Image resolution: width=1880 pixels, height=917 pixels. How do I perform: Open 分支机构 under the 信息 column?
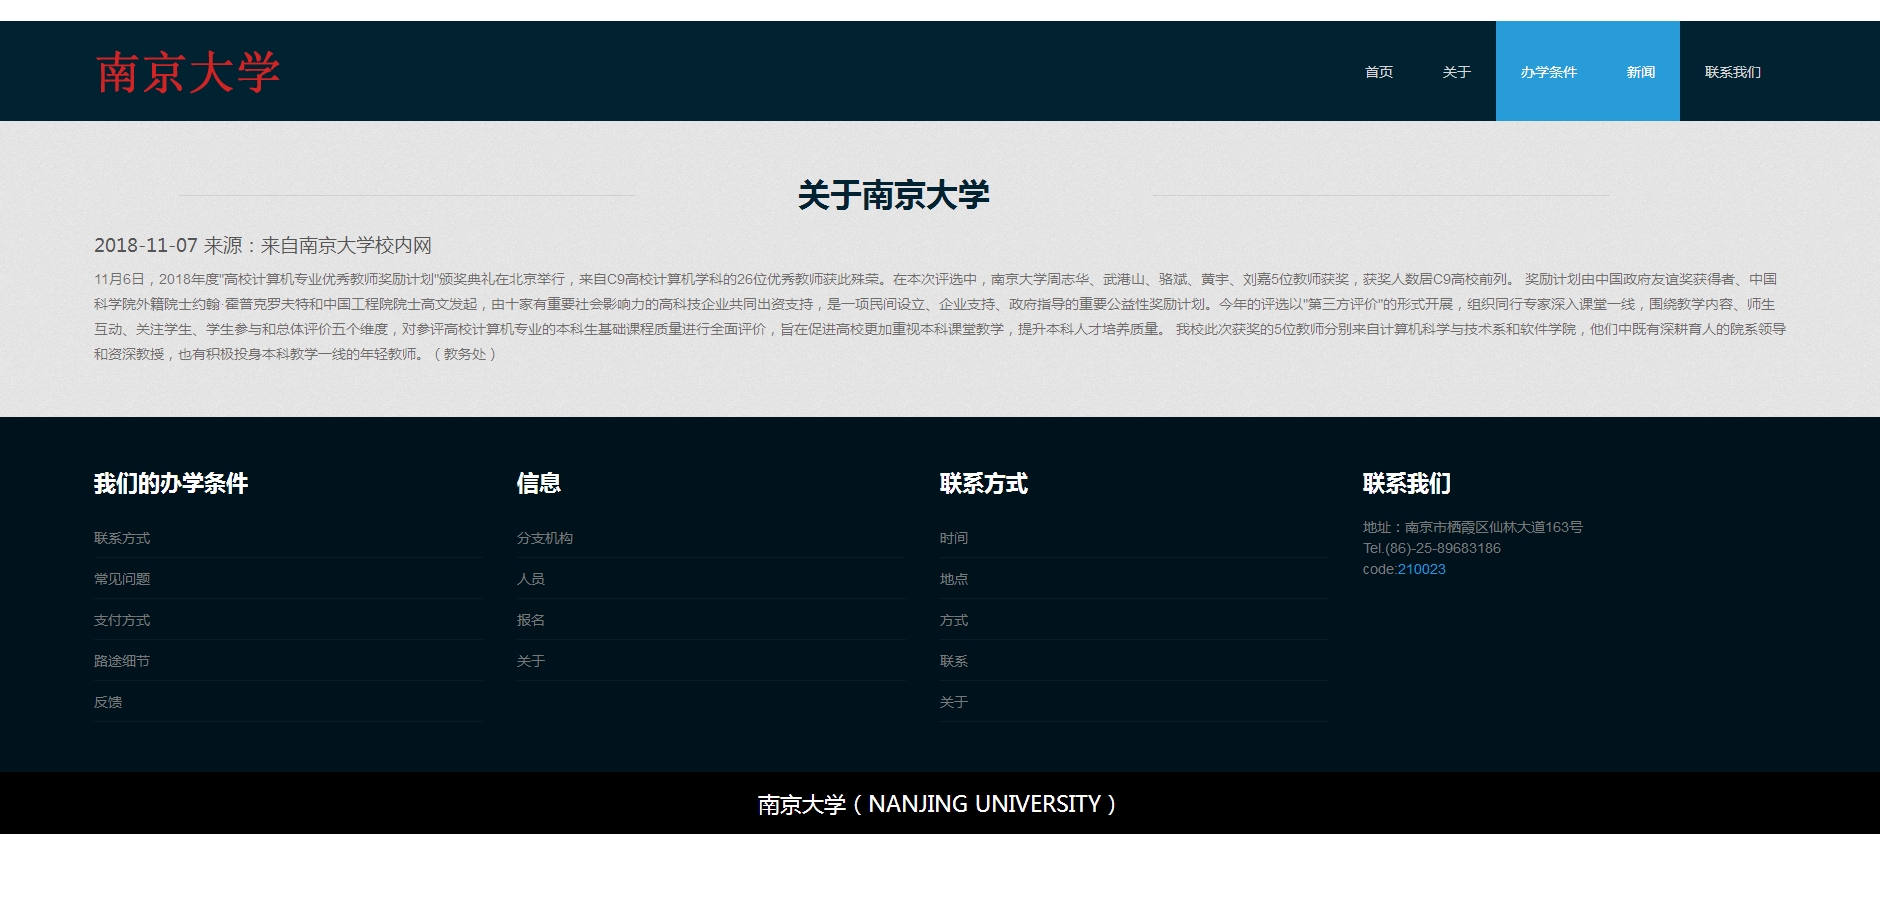545,538
